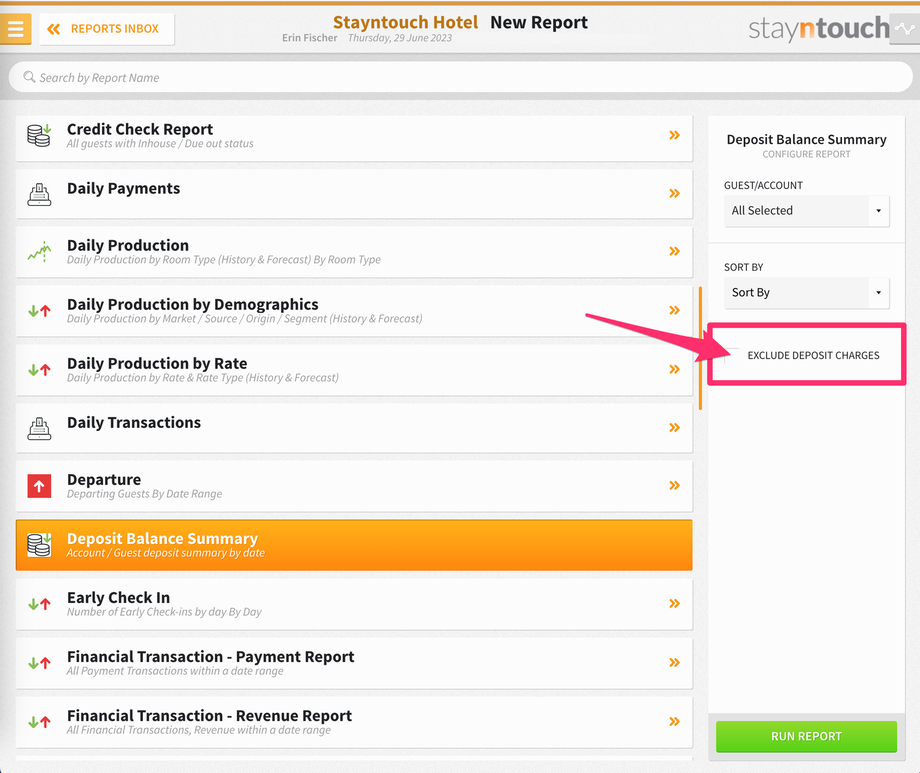
Task: Go back to Reports Inbox
Action: coord(107,29)
